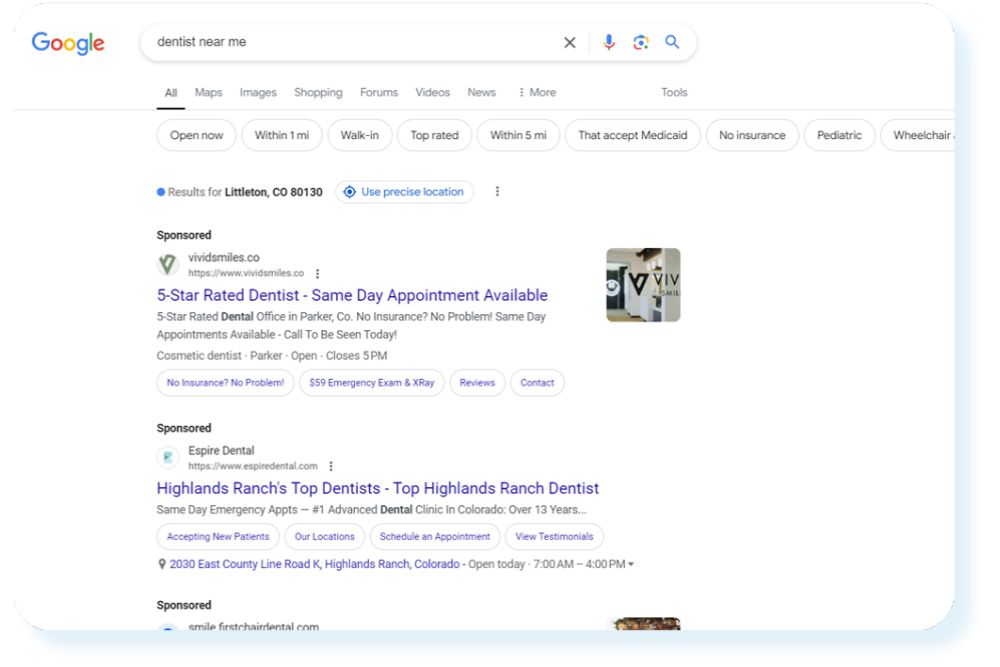Click Espire Dental favicon icon
This screenshot has width=1000, height=667.
click(168, 457)
